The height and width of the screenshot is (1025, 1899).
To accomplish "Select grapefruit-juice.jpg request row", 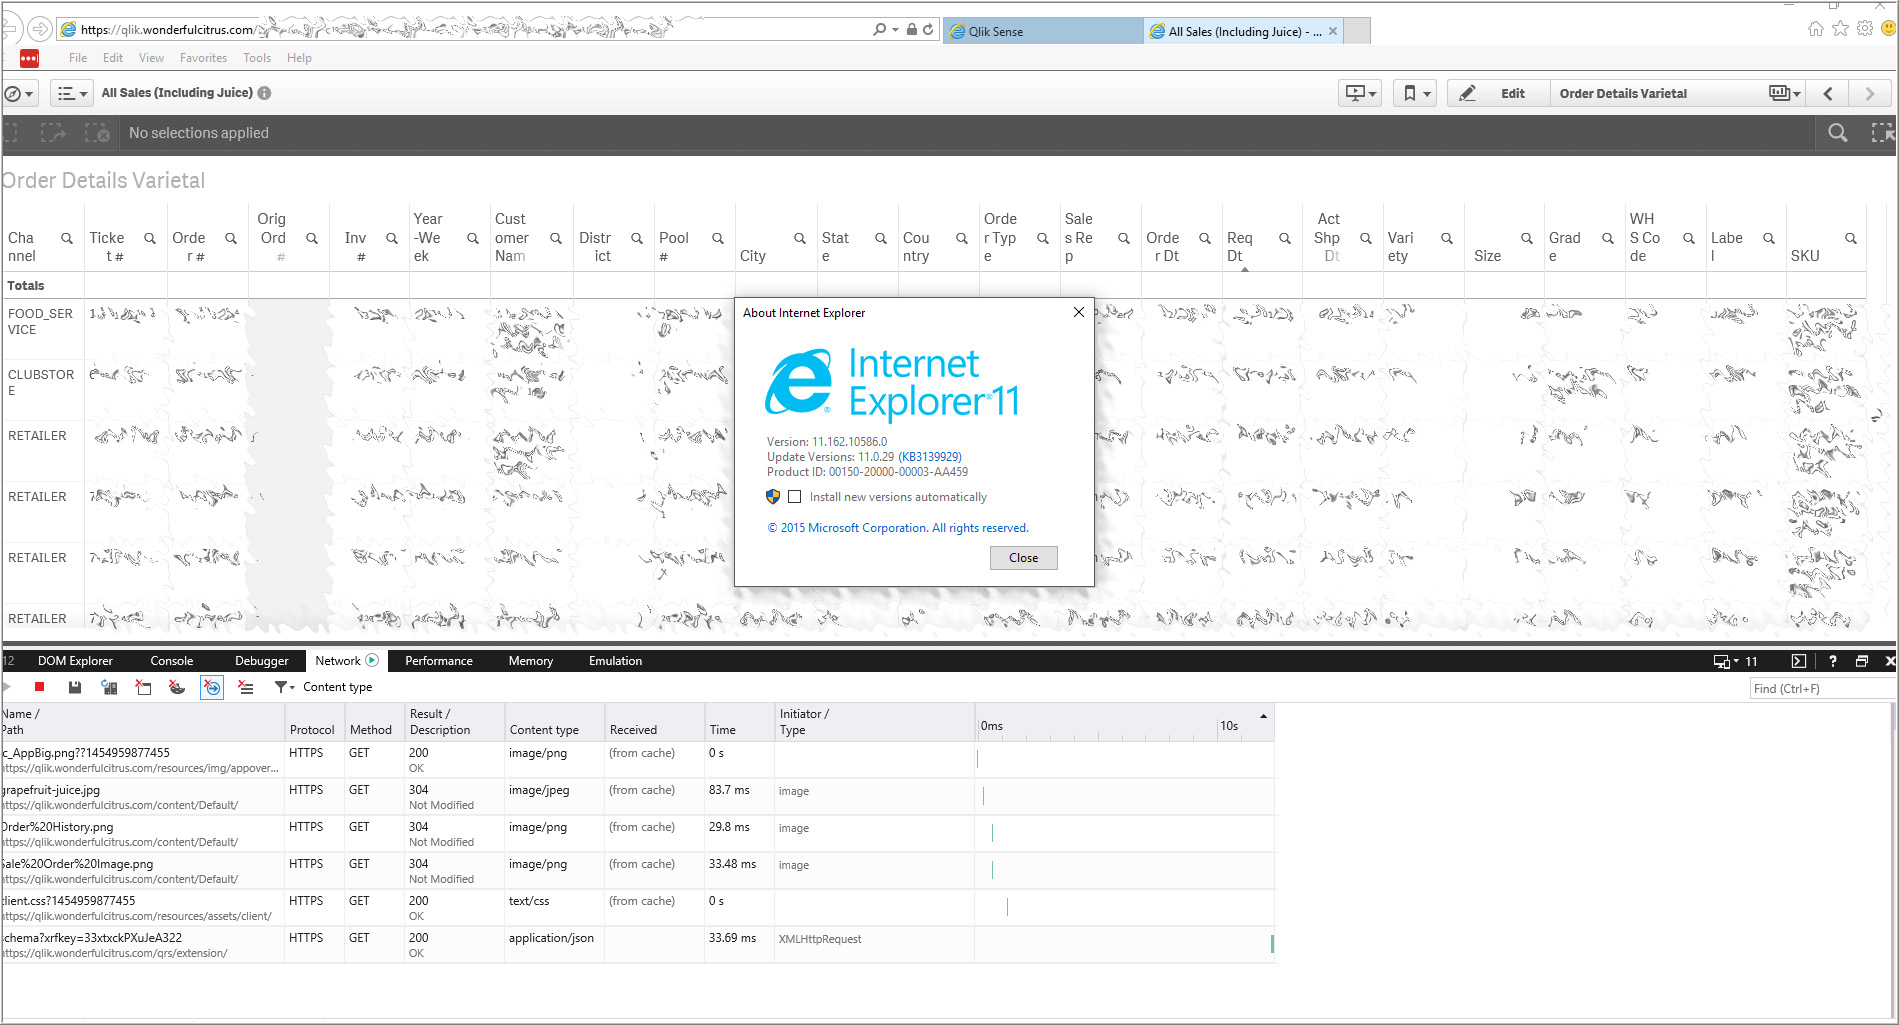I will (x=638, y=797).
